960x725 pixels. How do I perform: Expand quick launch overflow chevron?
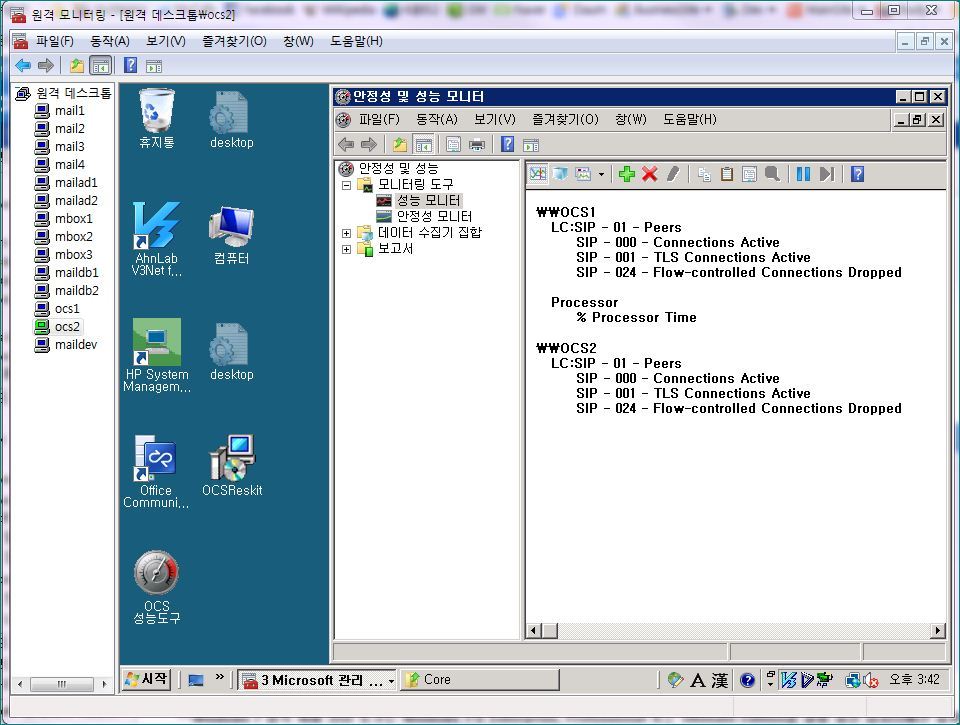219,677
